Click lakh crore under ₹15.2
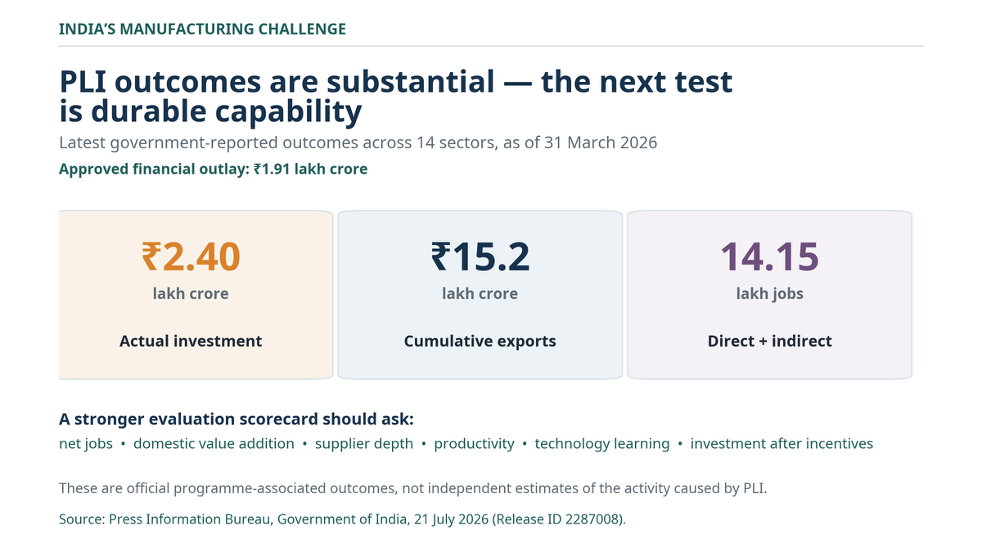983x554 pixels. [x=480, y=294]
